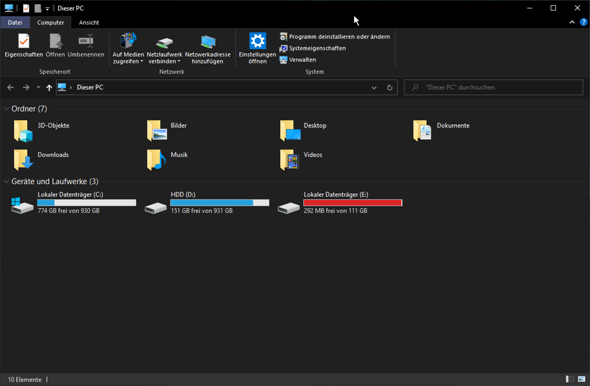
Task: Maximize the Dieser PC window
Action: point(553,8)
